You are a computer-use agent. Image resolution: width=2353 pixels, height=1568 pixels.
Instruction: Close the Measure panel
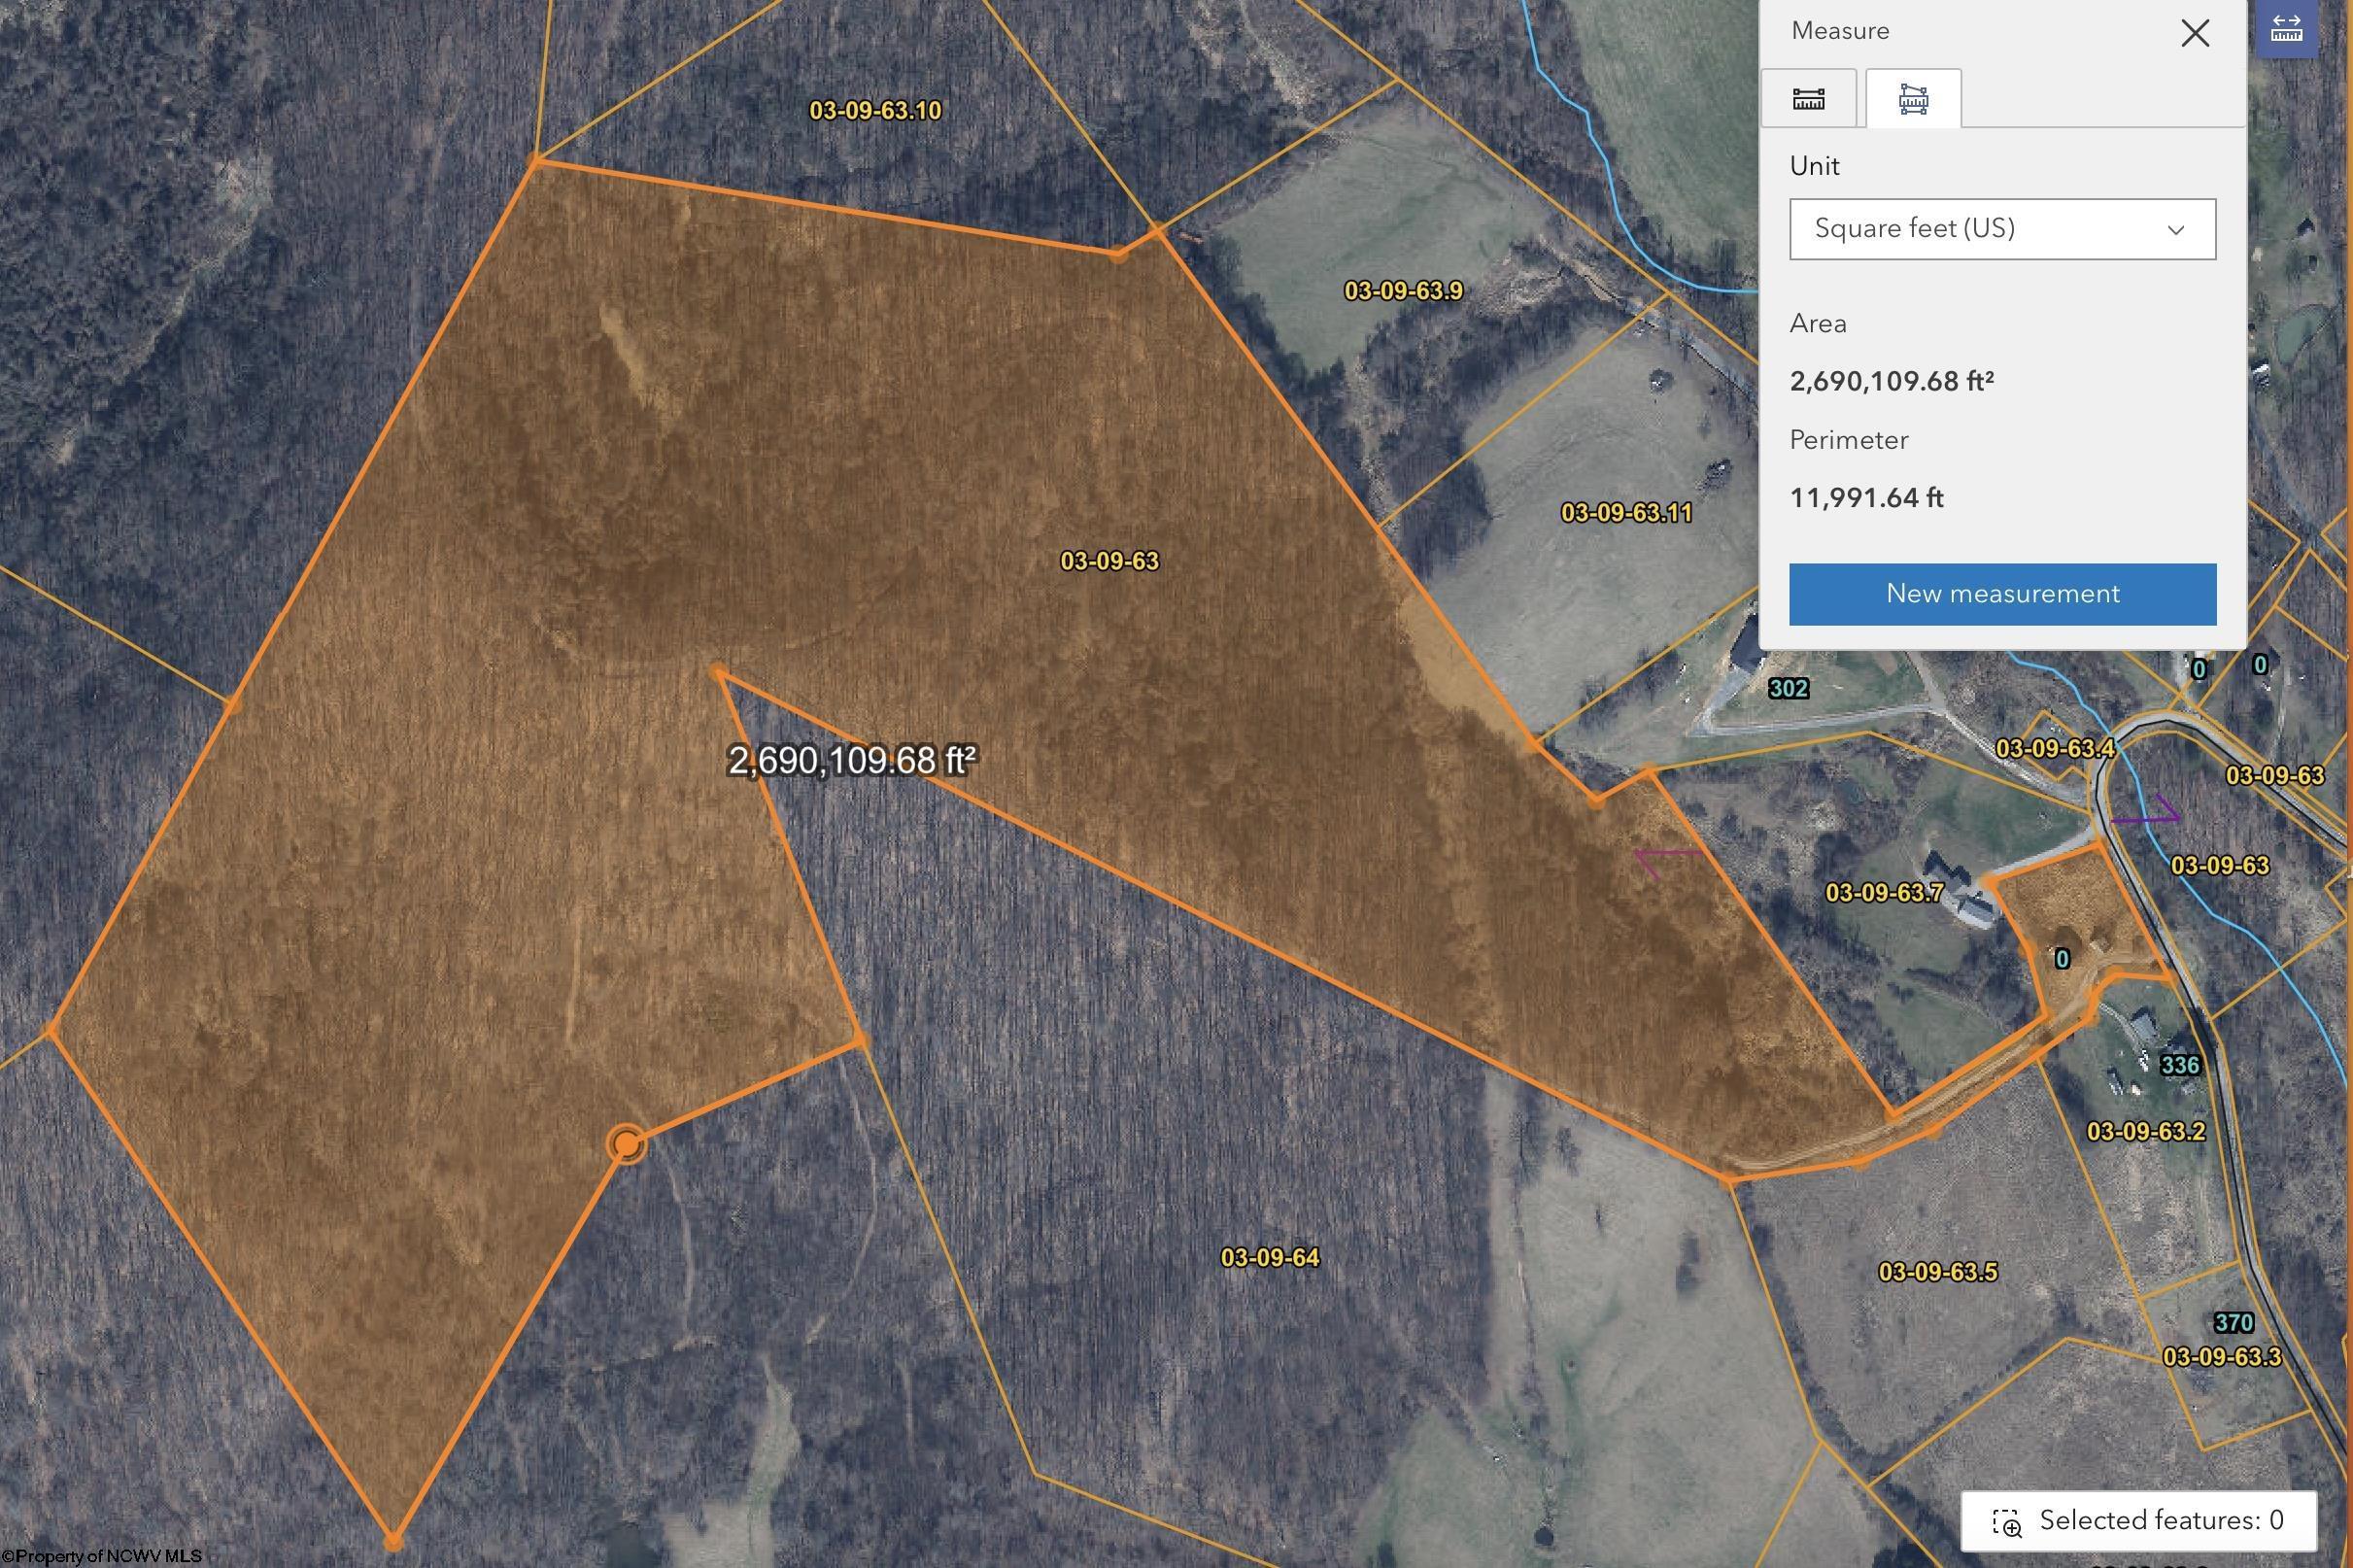2194,33
